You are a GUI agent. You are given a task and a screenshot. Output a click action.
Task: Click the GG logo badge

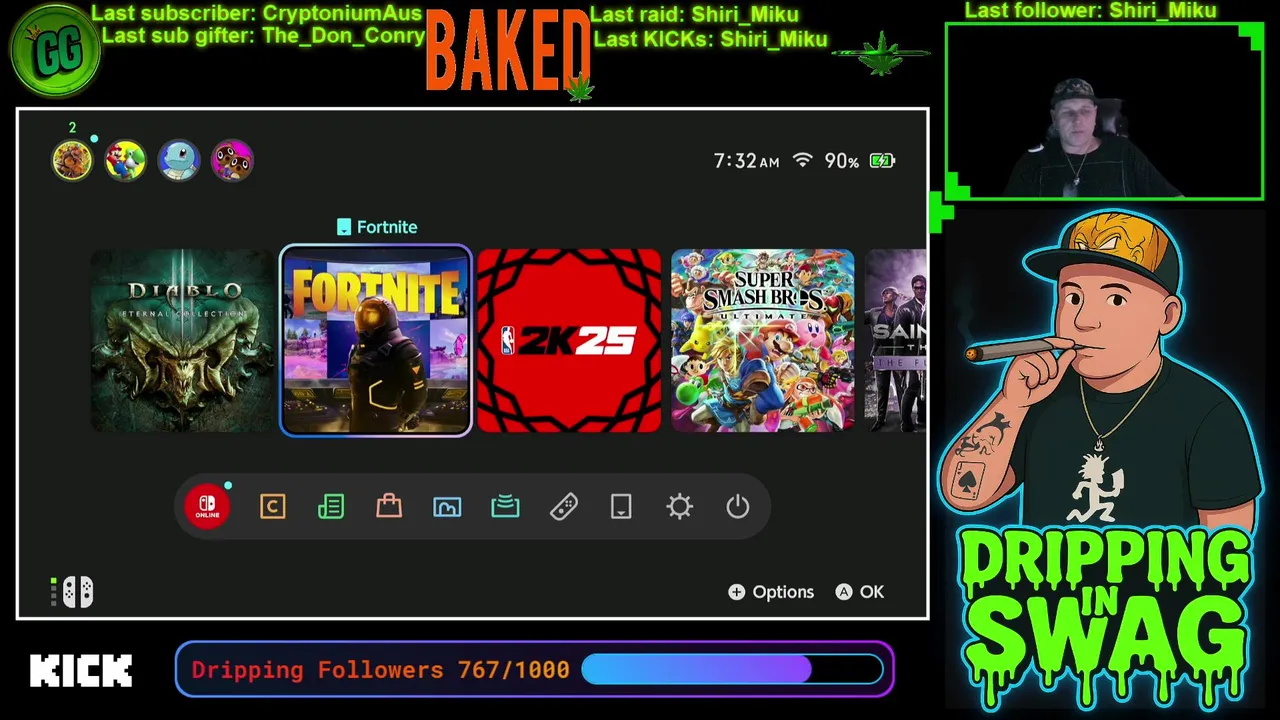pos(55,52)
